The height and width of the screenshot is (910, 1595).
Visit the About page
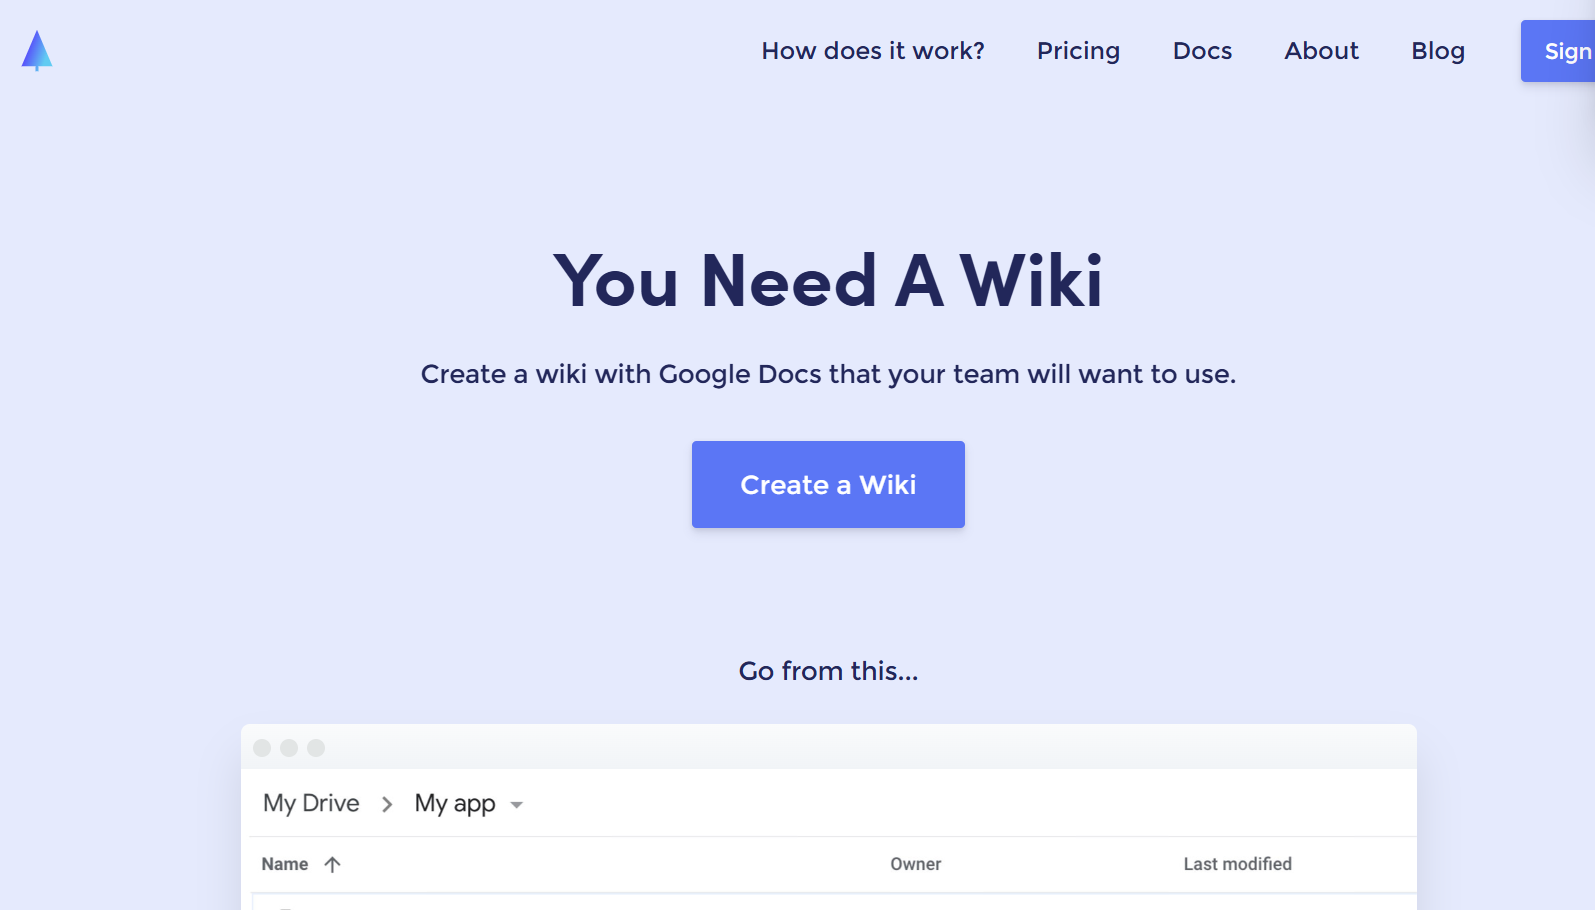click(1321, 51)
